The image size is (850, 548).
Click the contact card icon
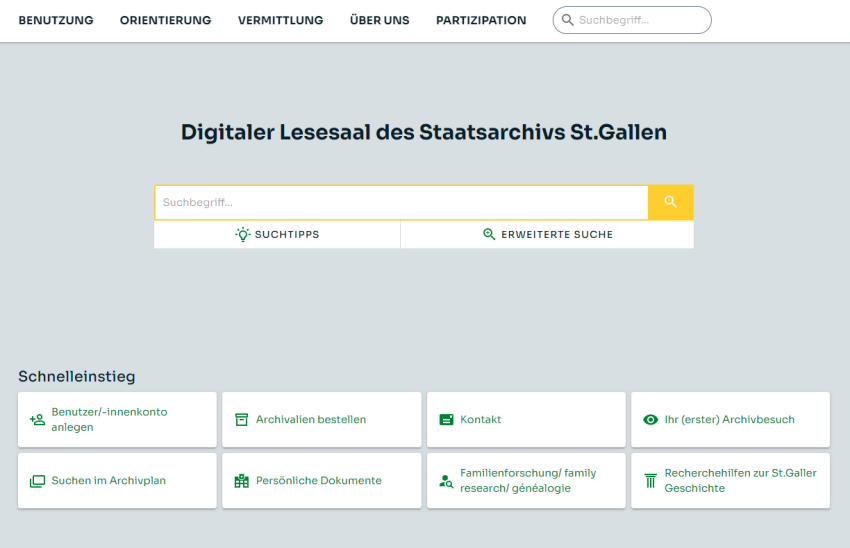(x=446, y=420)
